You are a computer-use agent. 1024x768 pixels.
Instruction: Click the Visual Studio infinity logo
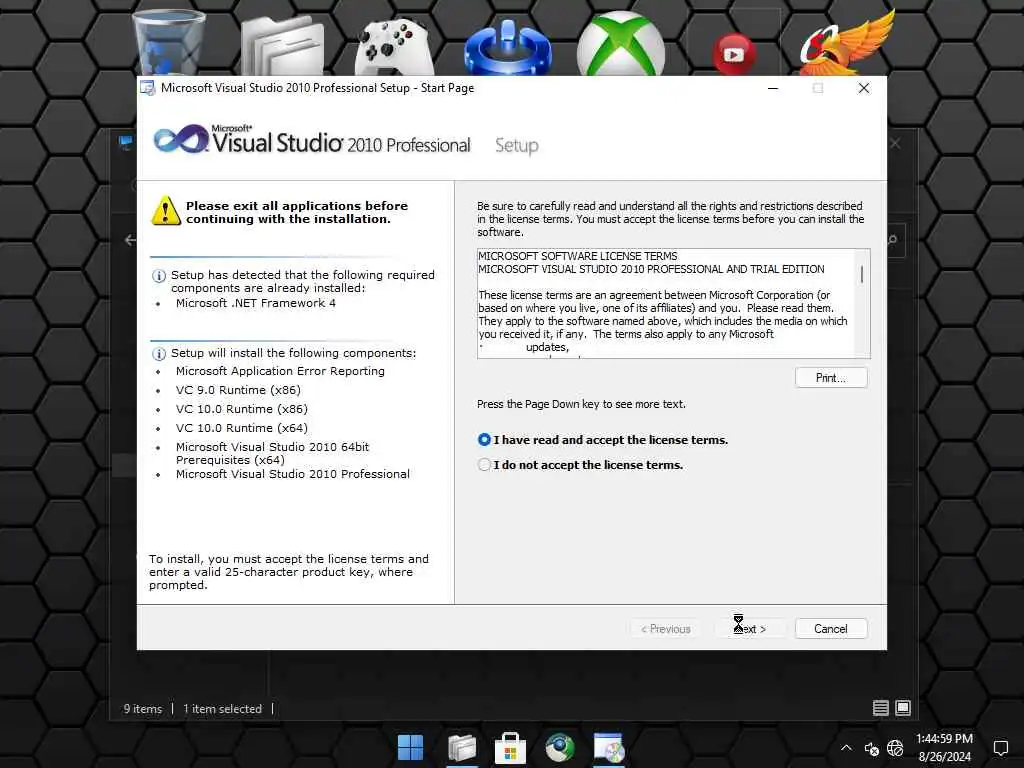click(181, 139)
